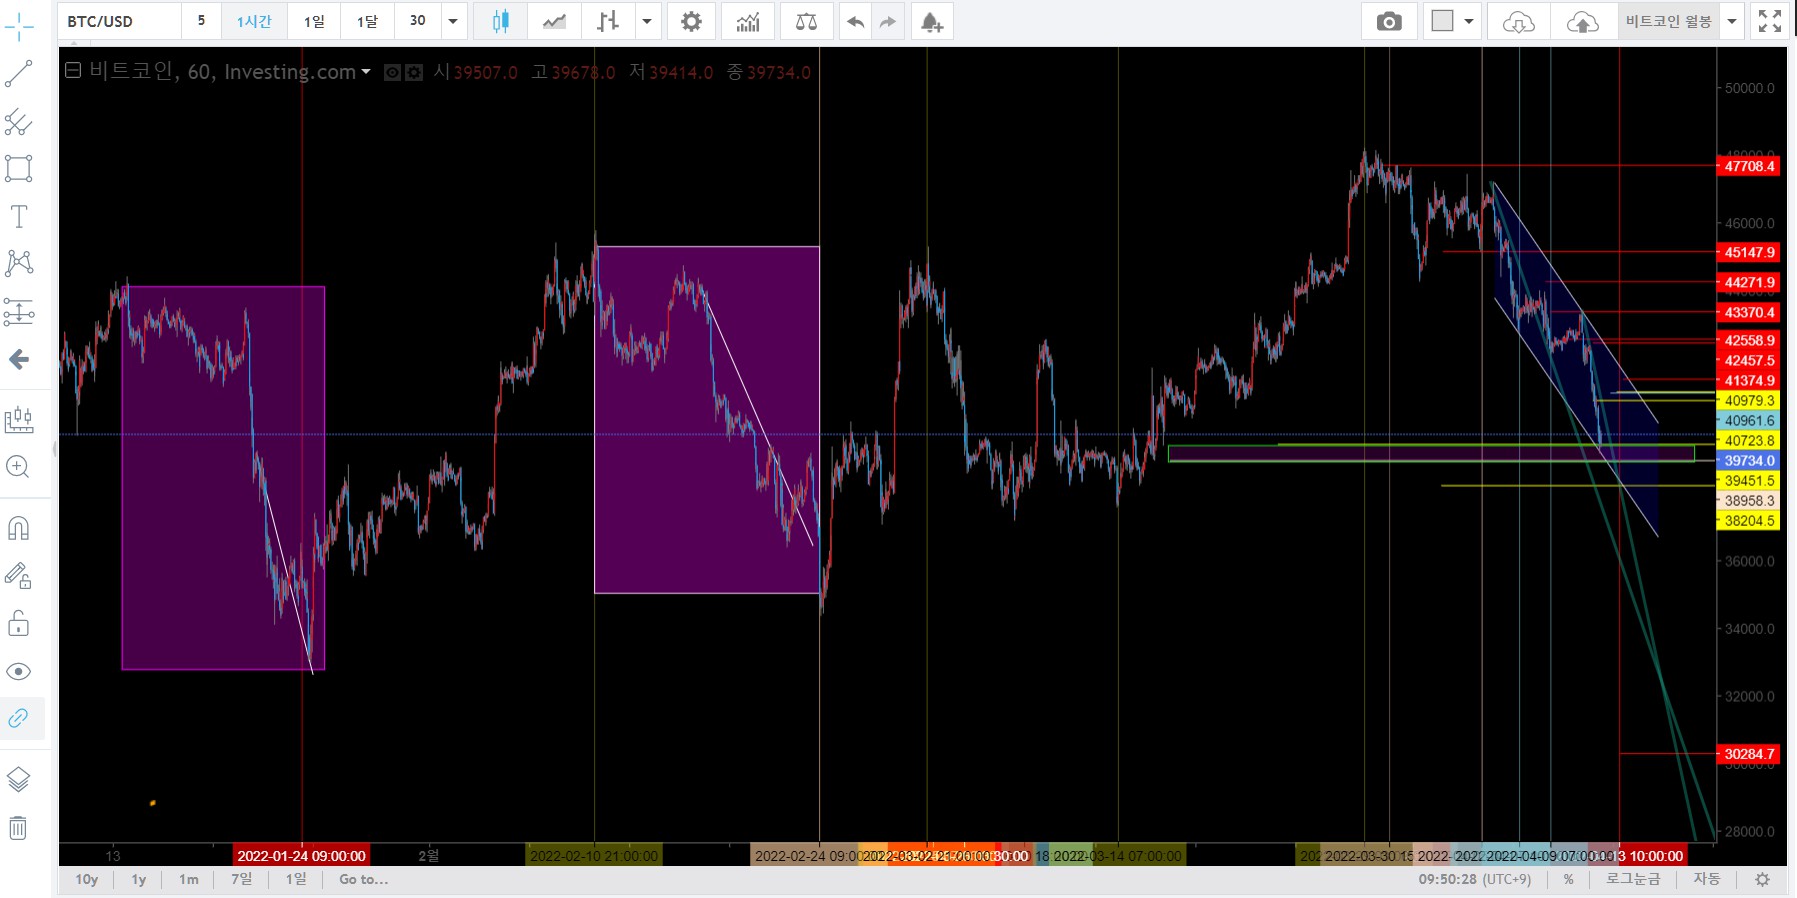The image size is (1797, 898).
Task: Toggle magnet mode in left toolbar
Action: tap(19, 527)
